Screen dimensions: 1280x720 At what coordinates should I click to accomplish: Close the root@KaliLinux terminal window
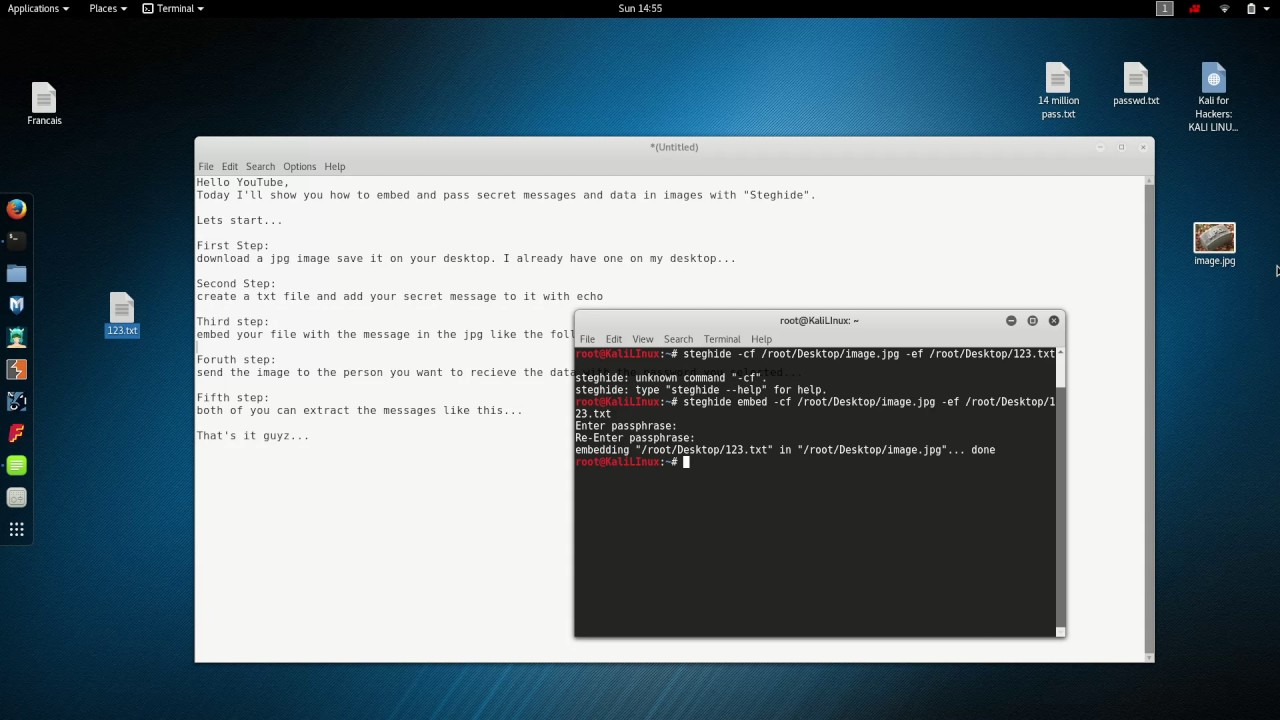pos(1053,321)
